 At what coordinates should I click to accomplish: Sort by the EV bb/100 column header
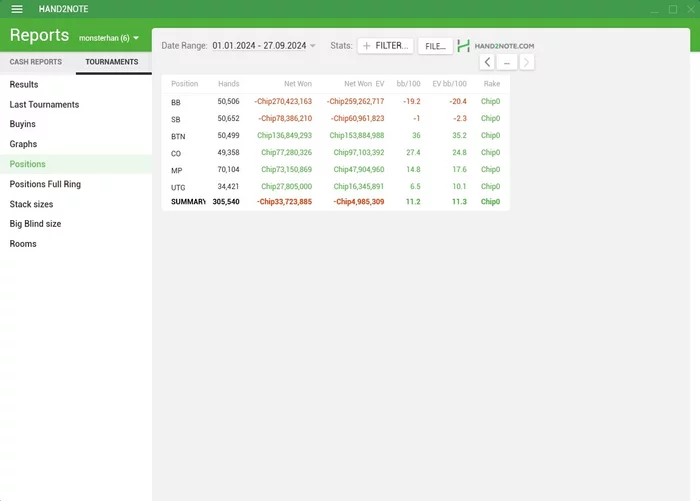pos(449,84)
